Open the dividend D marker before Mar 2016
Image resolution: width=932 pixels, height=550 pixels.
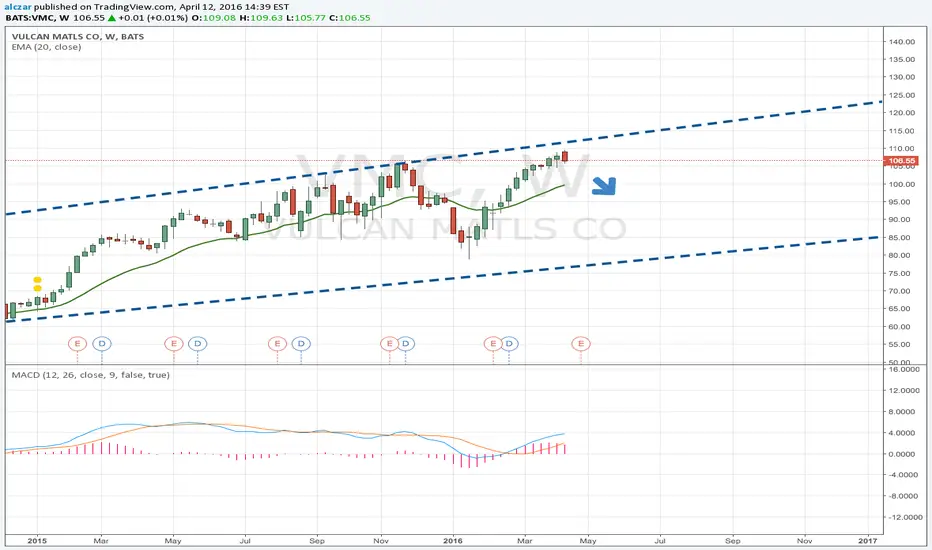[509, 344]
